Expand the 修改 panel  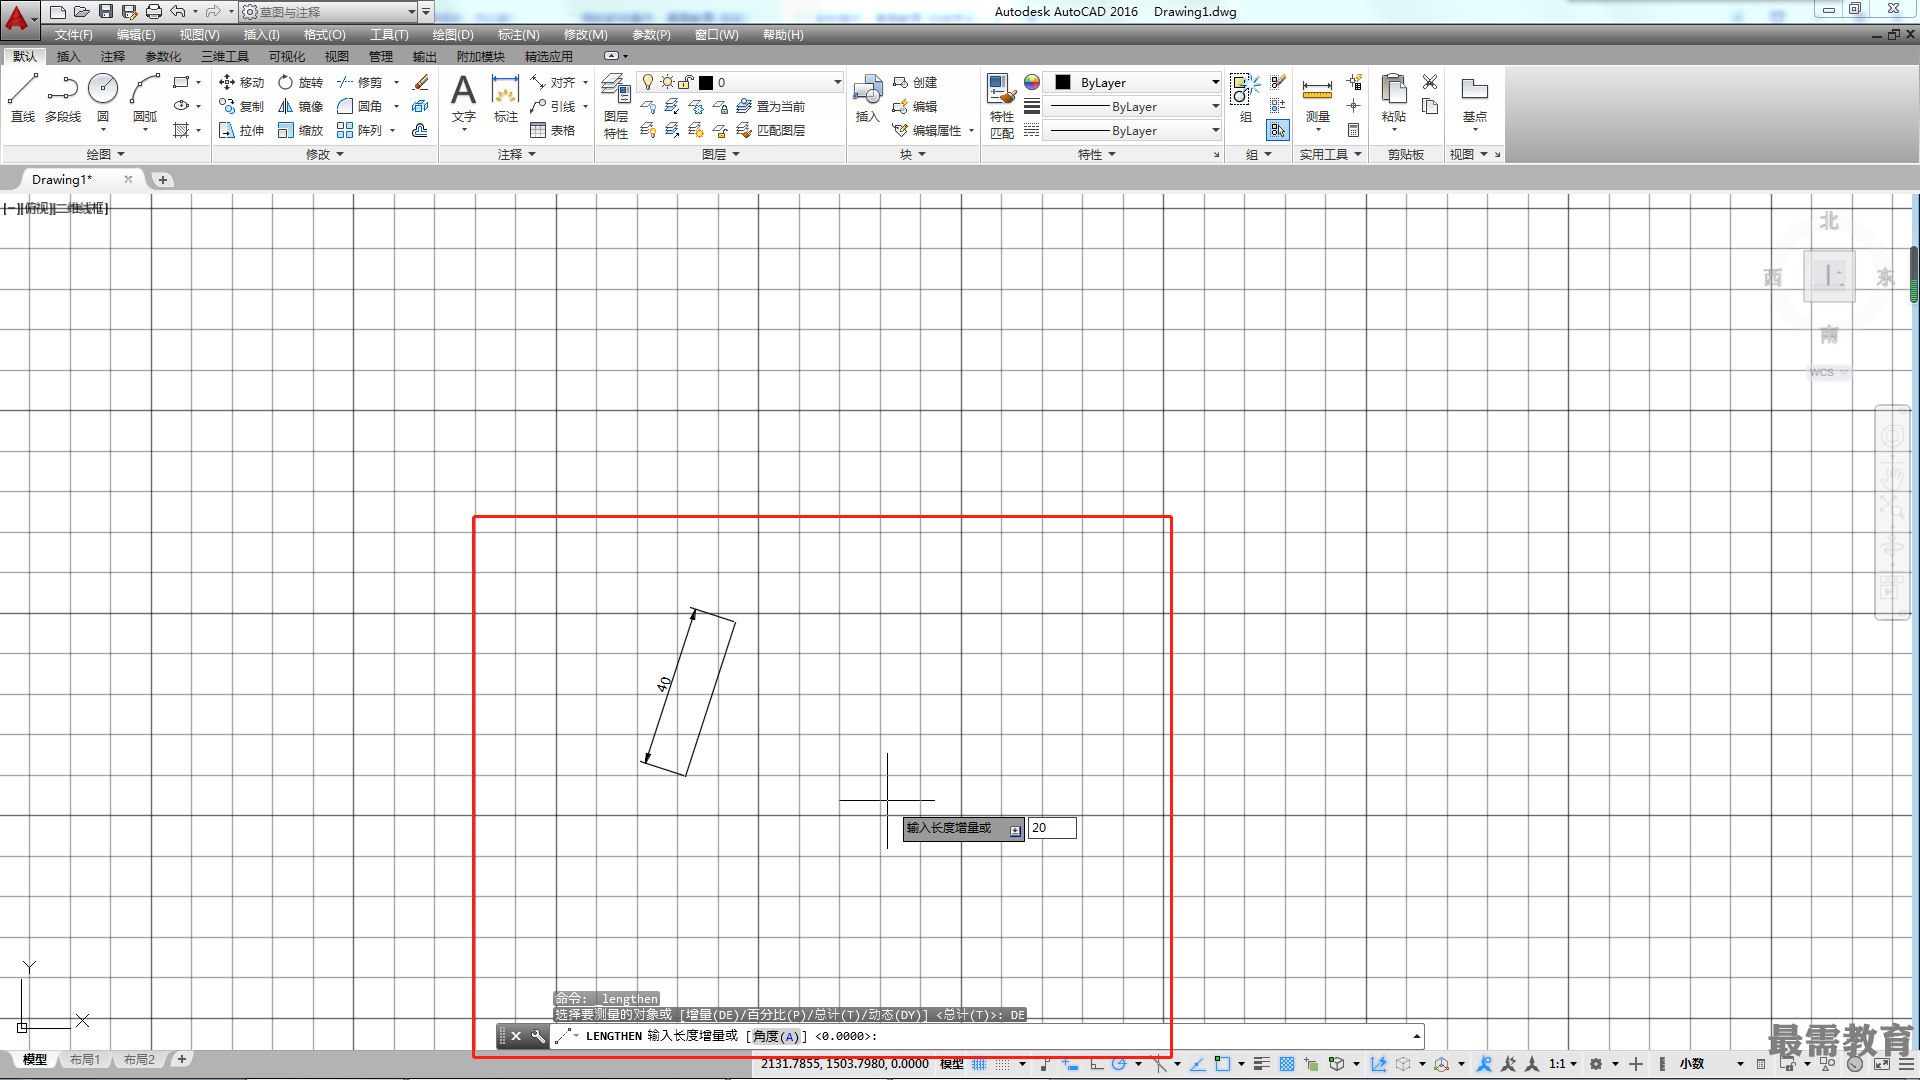324,154
